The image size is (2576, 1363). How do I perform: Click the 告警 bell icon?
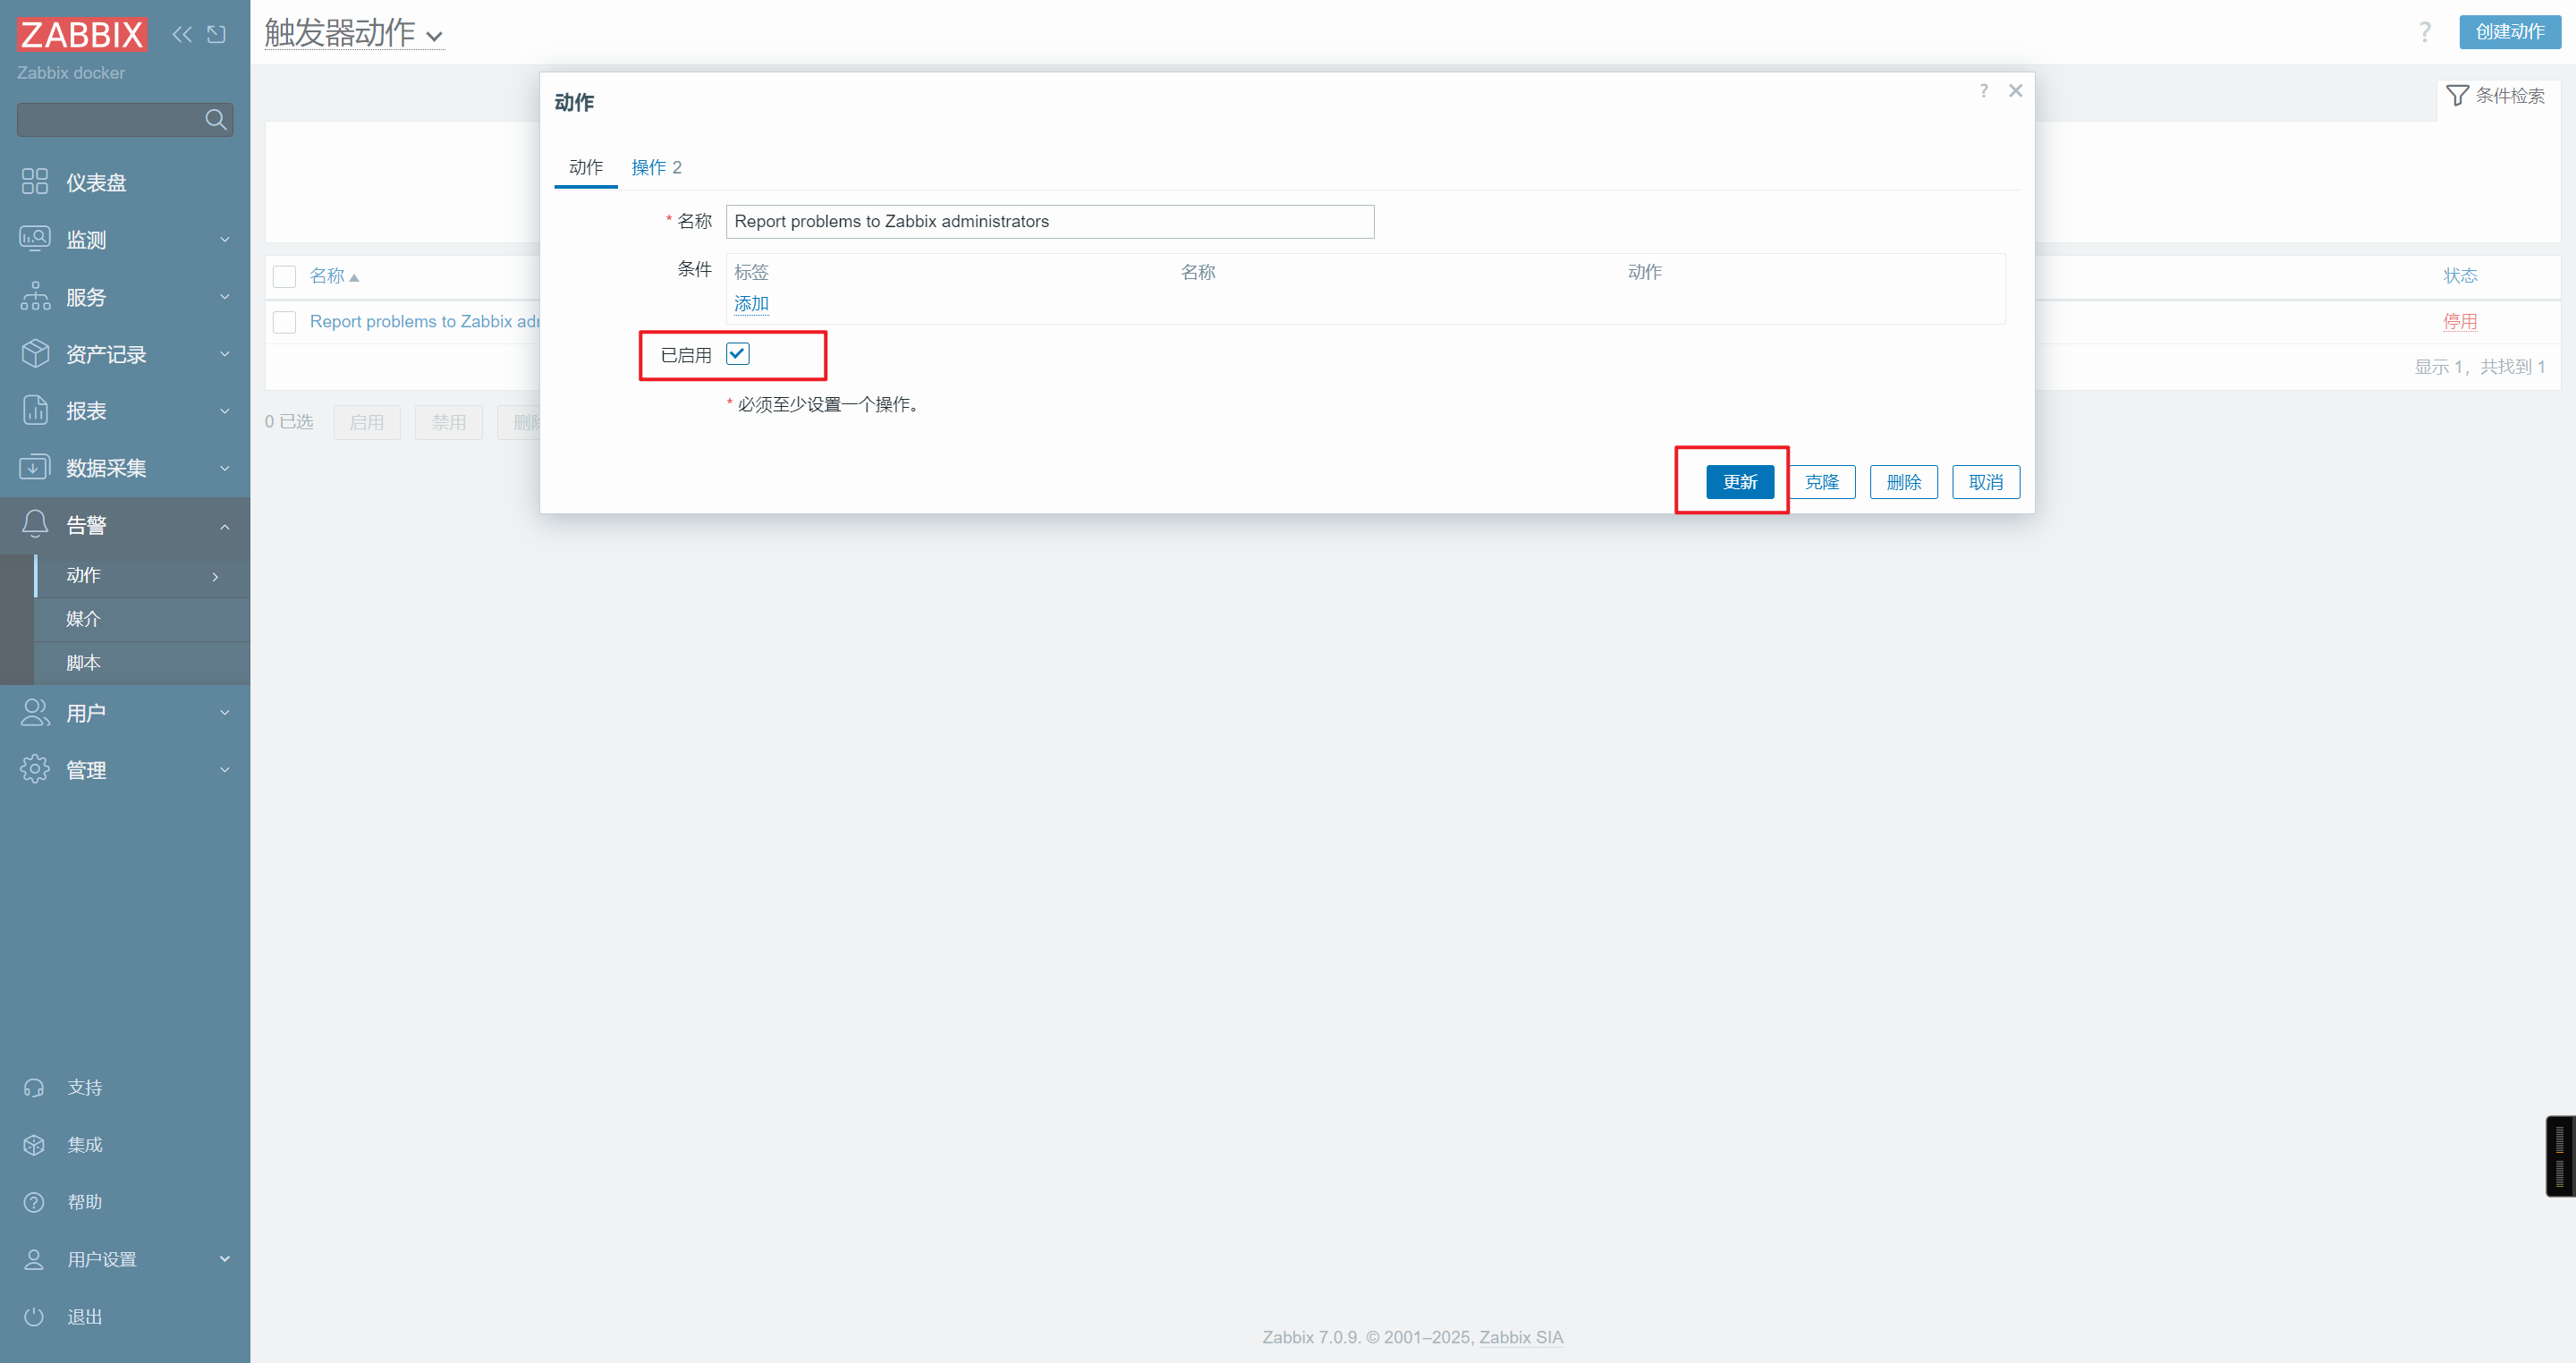(35, 524)
